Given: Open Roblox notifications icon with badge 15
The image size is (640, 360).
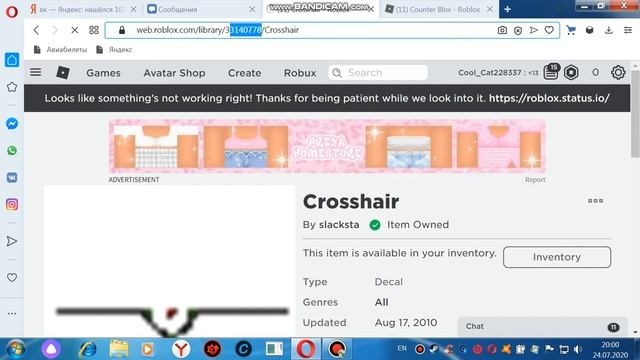Looking at the screenshot, I should (551, 72).
